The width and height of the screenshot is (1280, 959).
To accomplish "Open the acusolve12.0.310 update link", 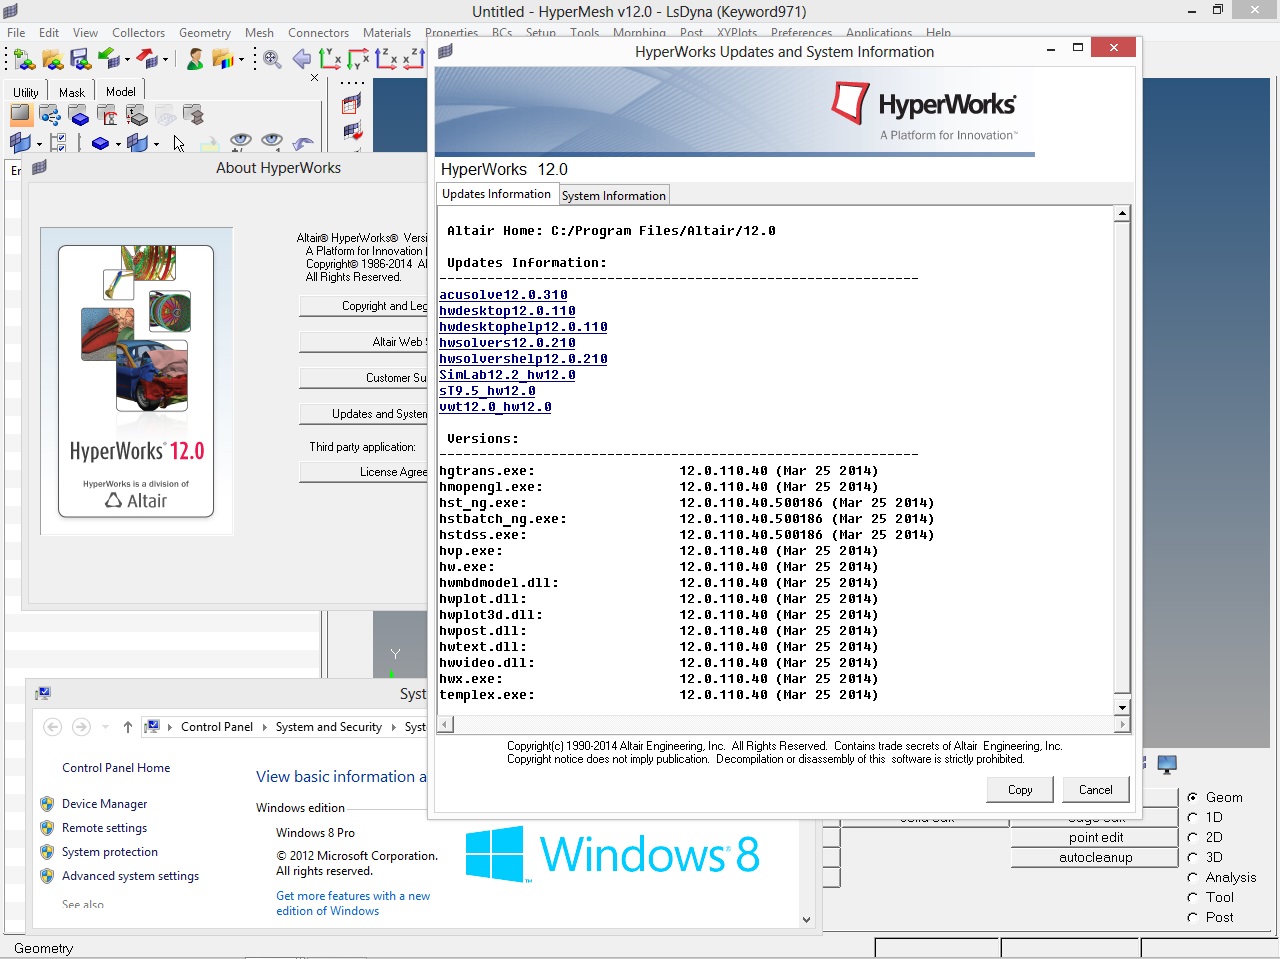I will [x=503, y=295].
